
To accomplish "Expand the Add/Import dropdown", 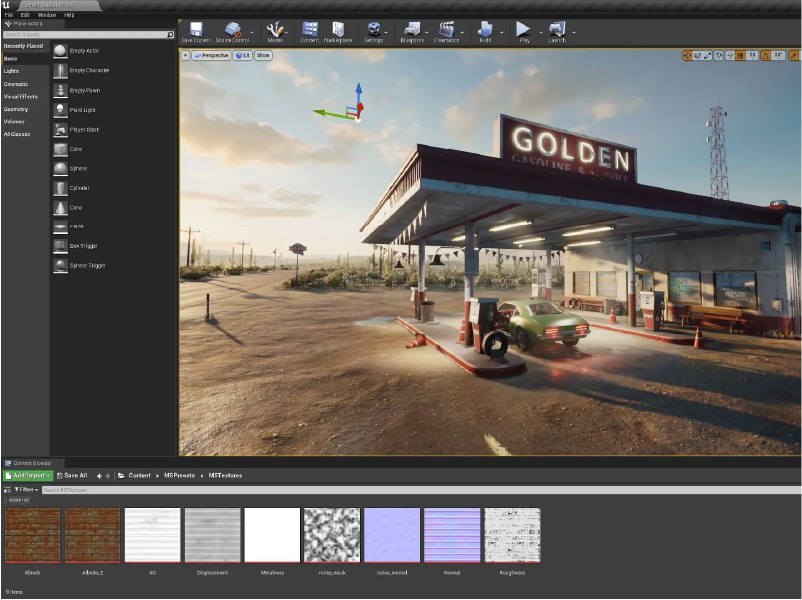I will pos(28,476).
